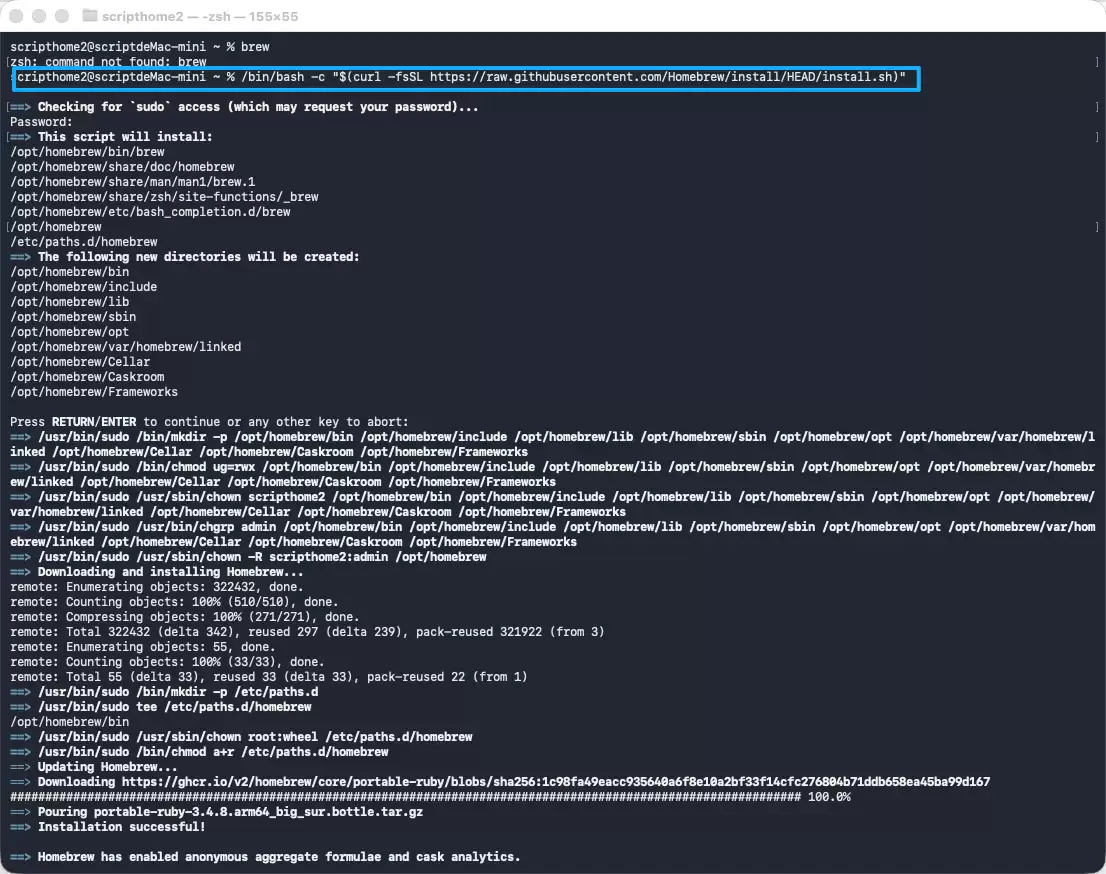Viewport: 1106px width, 874px height.
Task: Click the close window button
Action: pyautogui.click(x=16, y=16)
